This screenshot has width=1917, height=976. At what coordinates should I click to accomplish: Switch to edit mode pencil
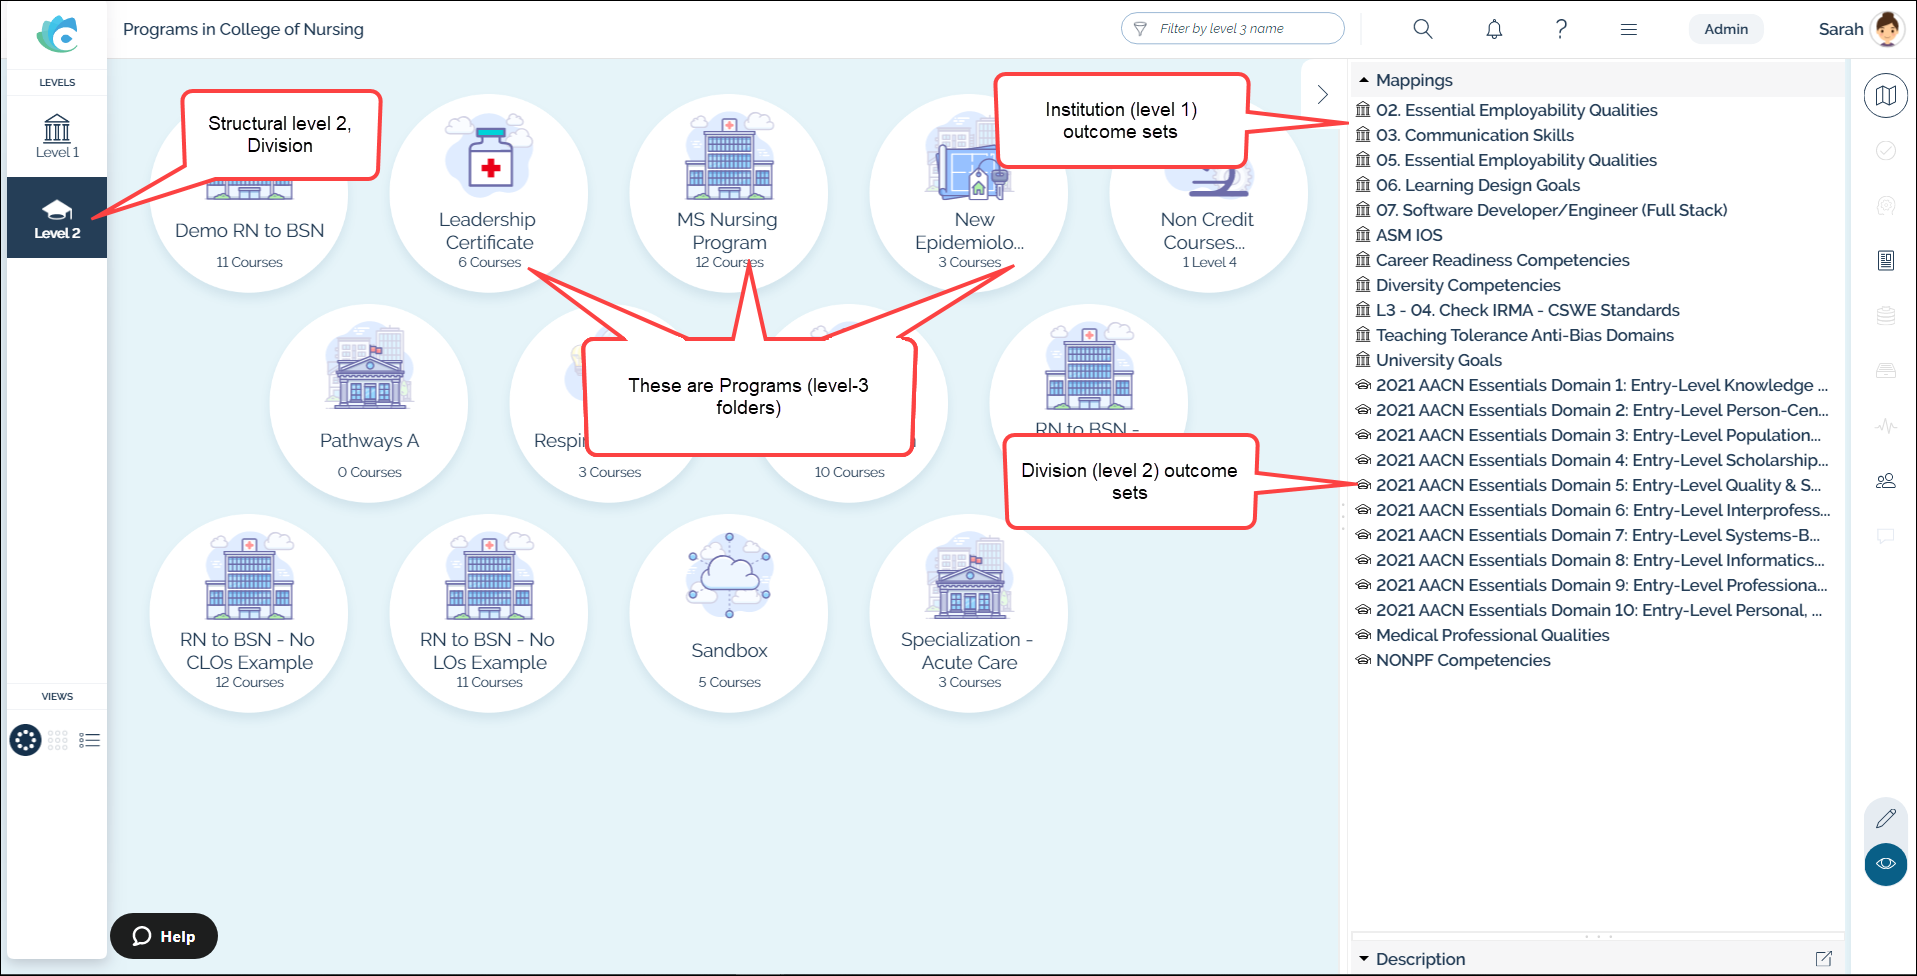[x=1886, y=819]
